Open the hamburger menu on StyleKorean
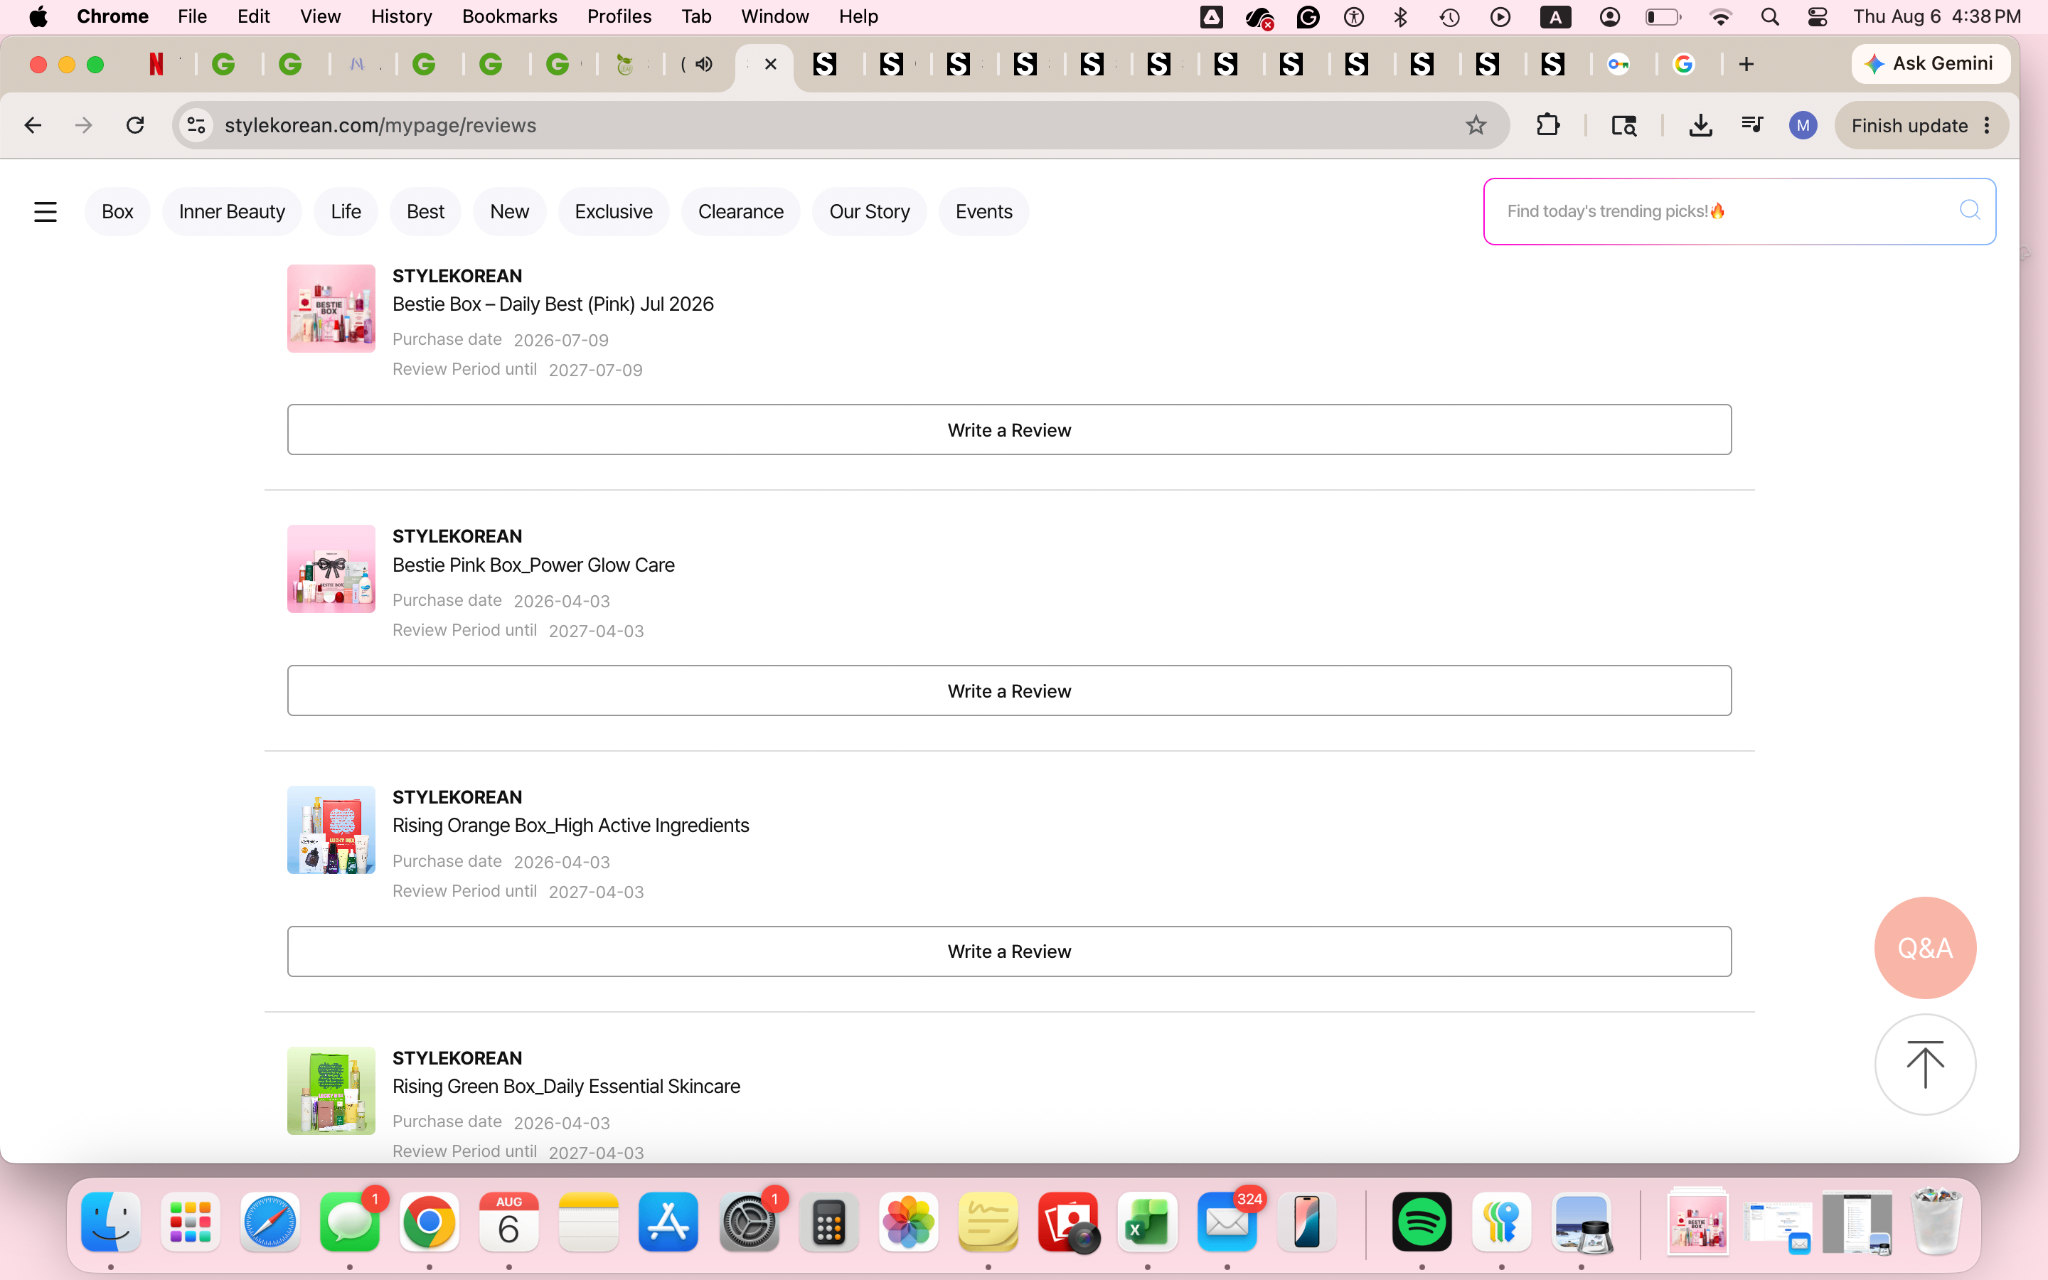The height and width of the screenshot is (1280, 2048). [45, 212]
